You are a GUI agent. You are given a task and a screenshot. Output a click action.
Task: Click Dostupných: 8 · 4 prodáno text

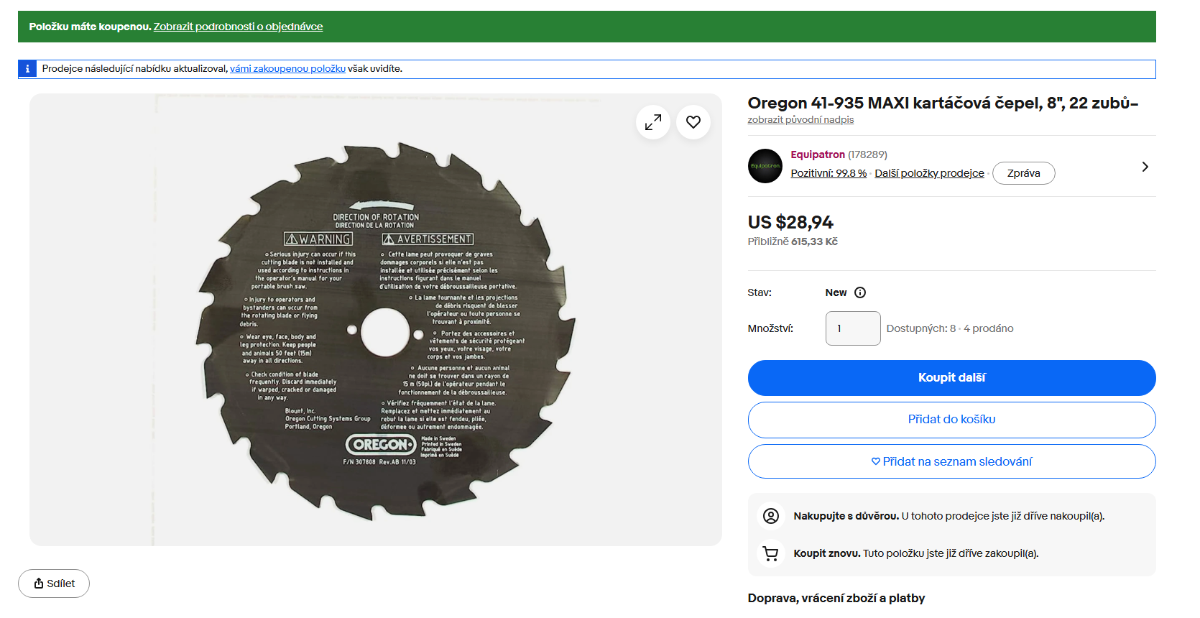coord(950,328)
